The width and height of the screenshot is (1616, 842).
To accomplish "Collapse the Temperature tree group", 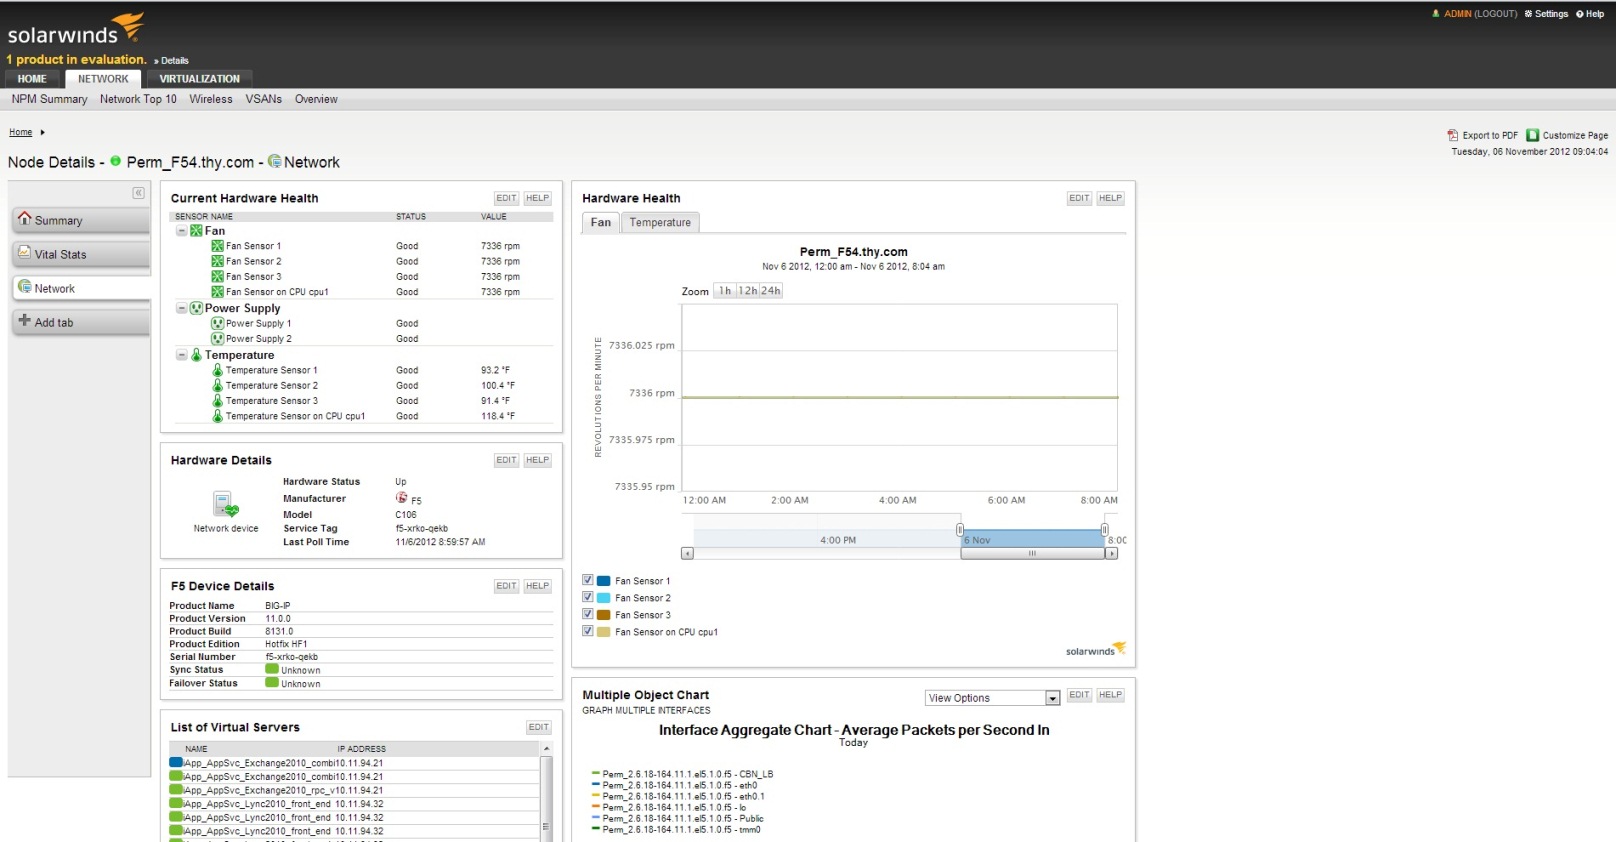I will (x=181, y=355).
